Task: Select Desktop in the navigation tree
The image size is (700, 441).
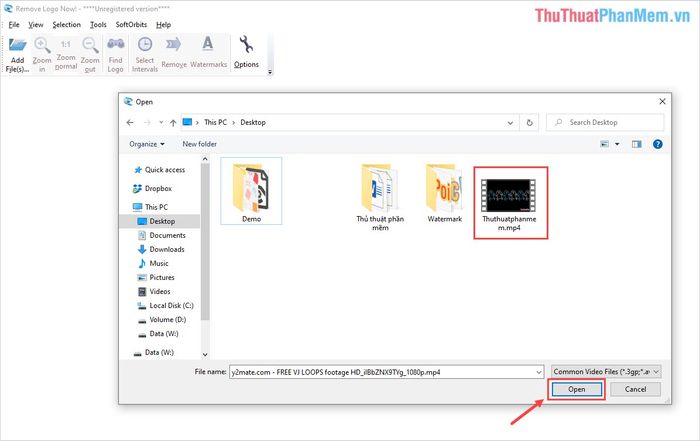Action: [x=160, y=221]
